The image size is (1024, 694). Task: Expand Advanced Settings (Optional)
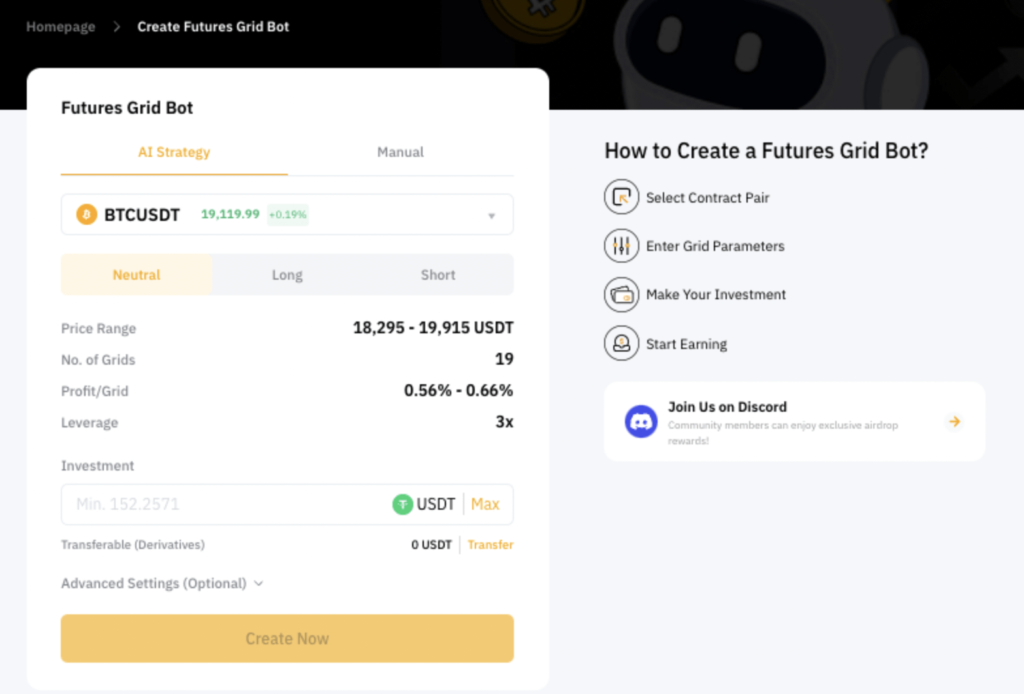point(162,583)
